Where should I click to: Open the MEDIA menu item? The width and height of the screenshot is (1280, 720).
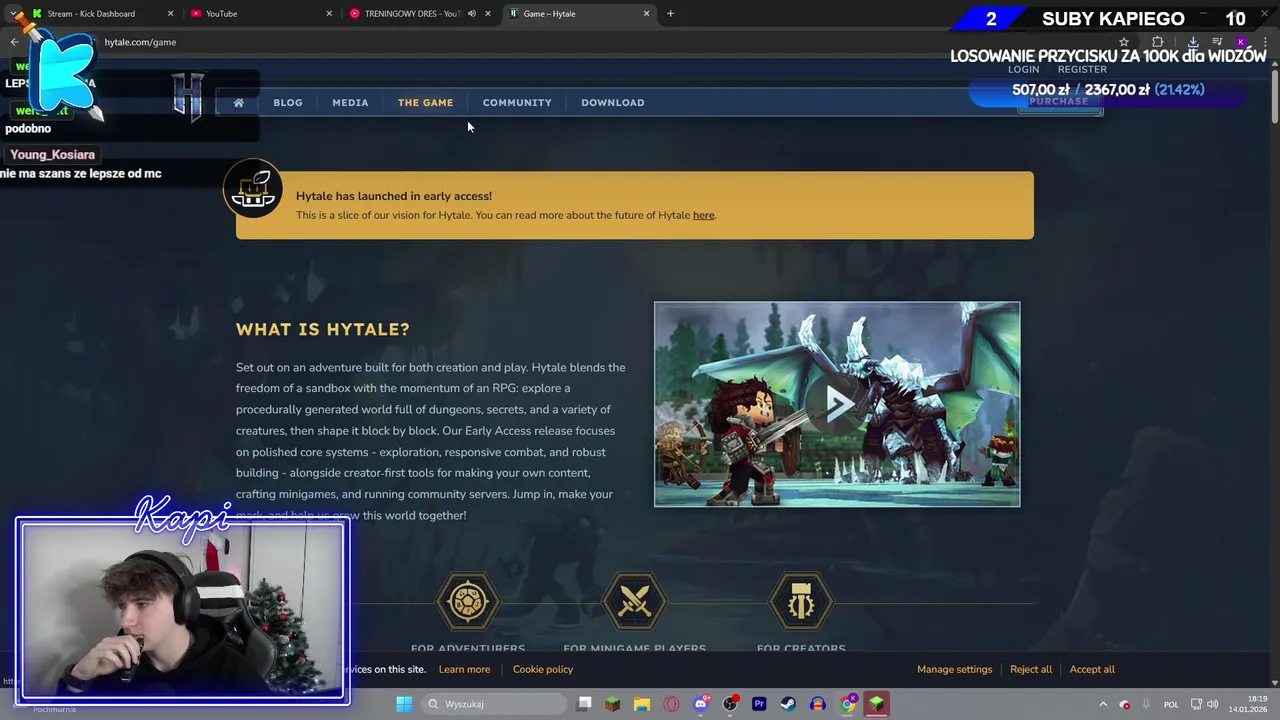click(x=350, y=102)
